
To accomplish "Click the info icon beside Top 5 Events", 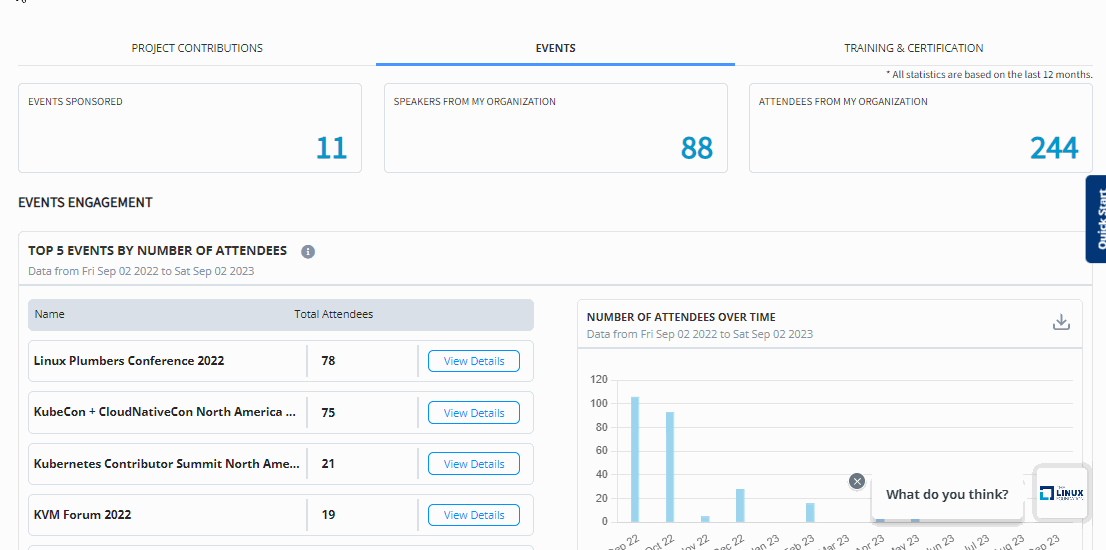I will 308,252.
